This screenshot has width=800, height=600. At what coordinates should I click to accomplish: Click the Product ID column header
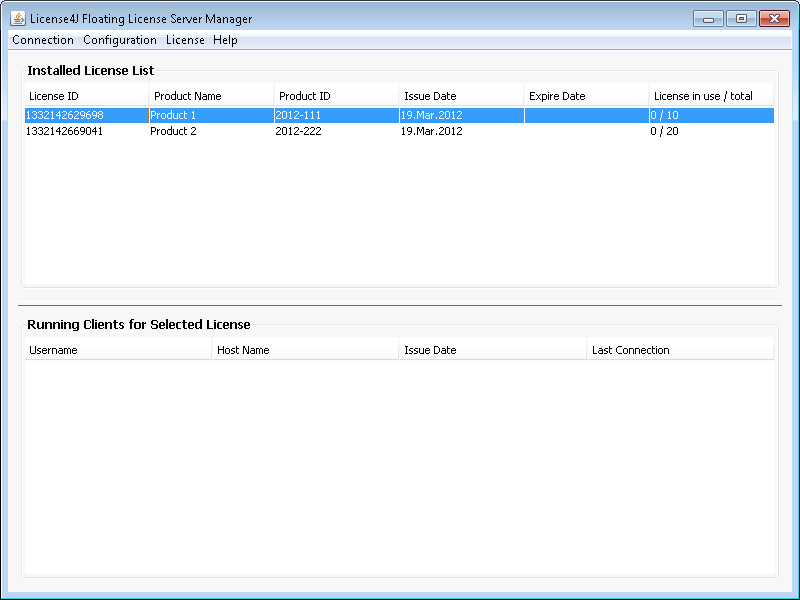coord(336,96)
